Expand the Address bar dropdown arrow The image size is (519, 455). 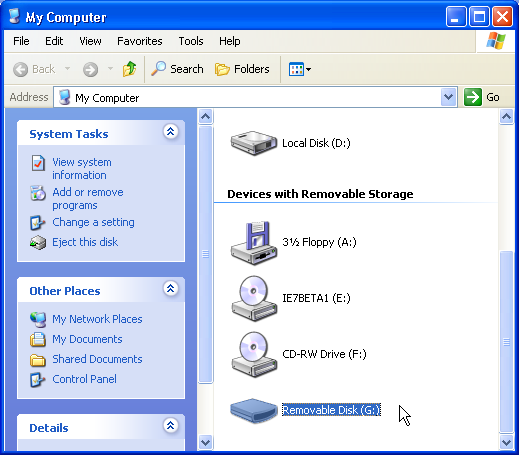coord(448,97)
